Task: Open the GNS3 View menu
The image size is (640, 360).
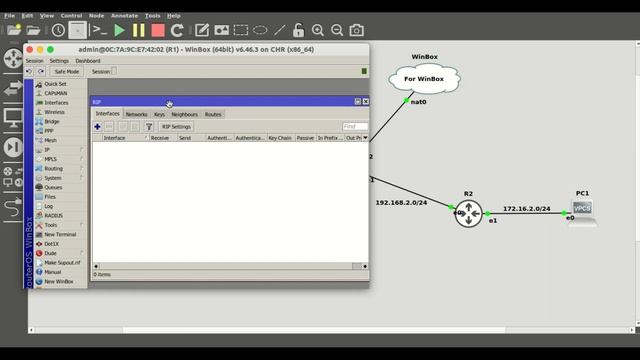Action: [47, 16]
